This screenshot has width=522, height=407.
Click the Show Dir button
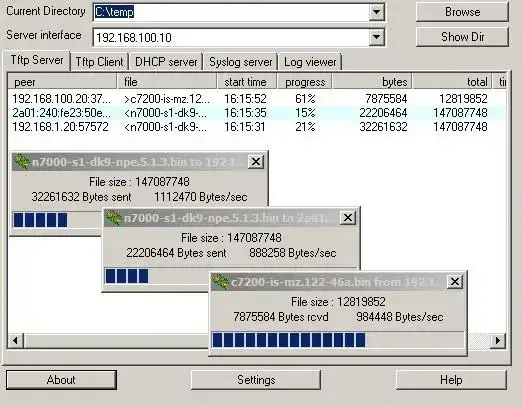click(463, 37)
